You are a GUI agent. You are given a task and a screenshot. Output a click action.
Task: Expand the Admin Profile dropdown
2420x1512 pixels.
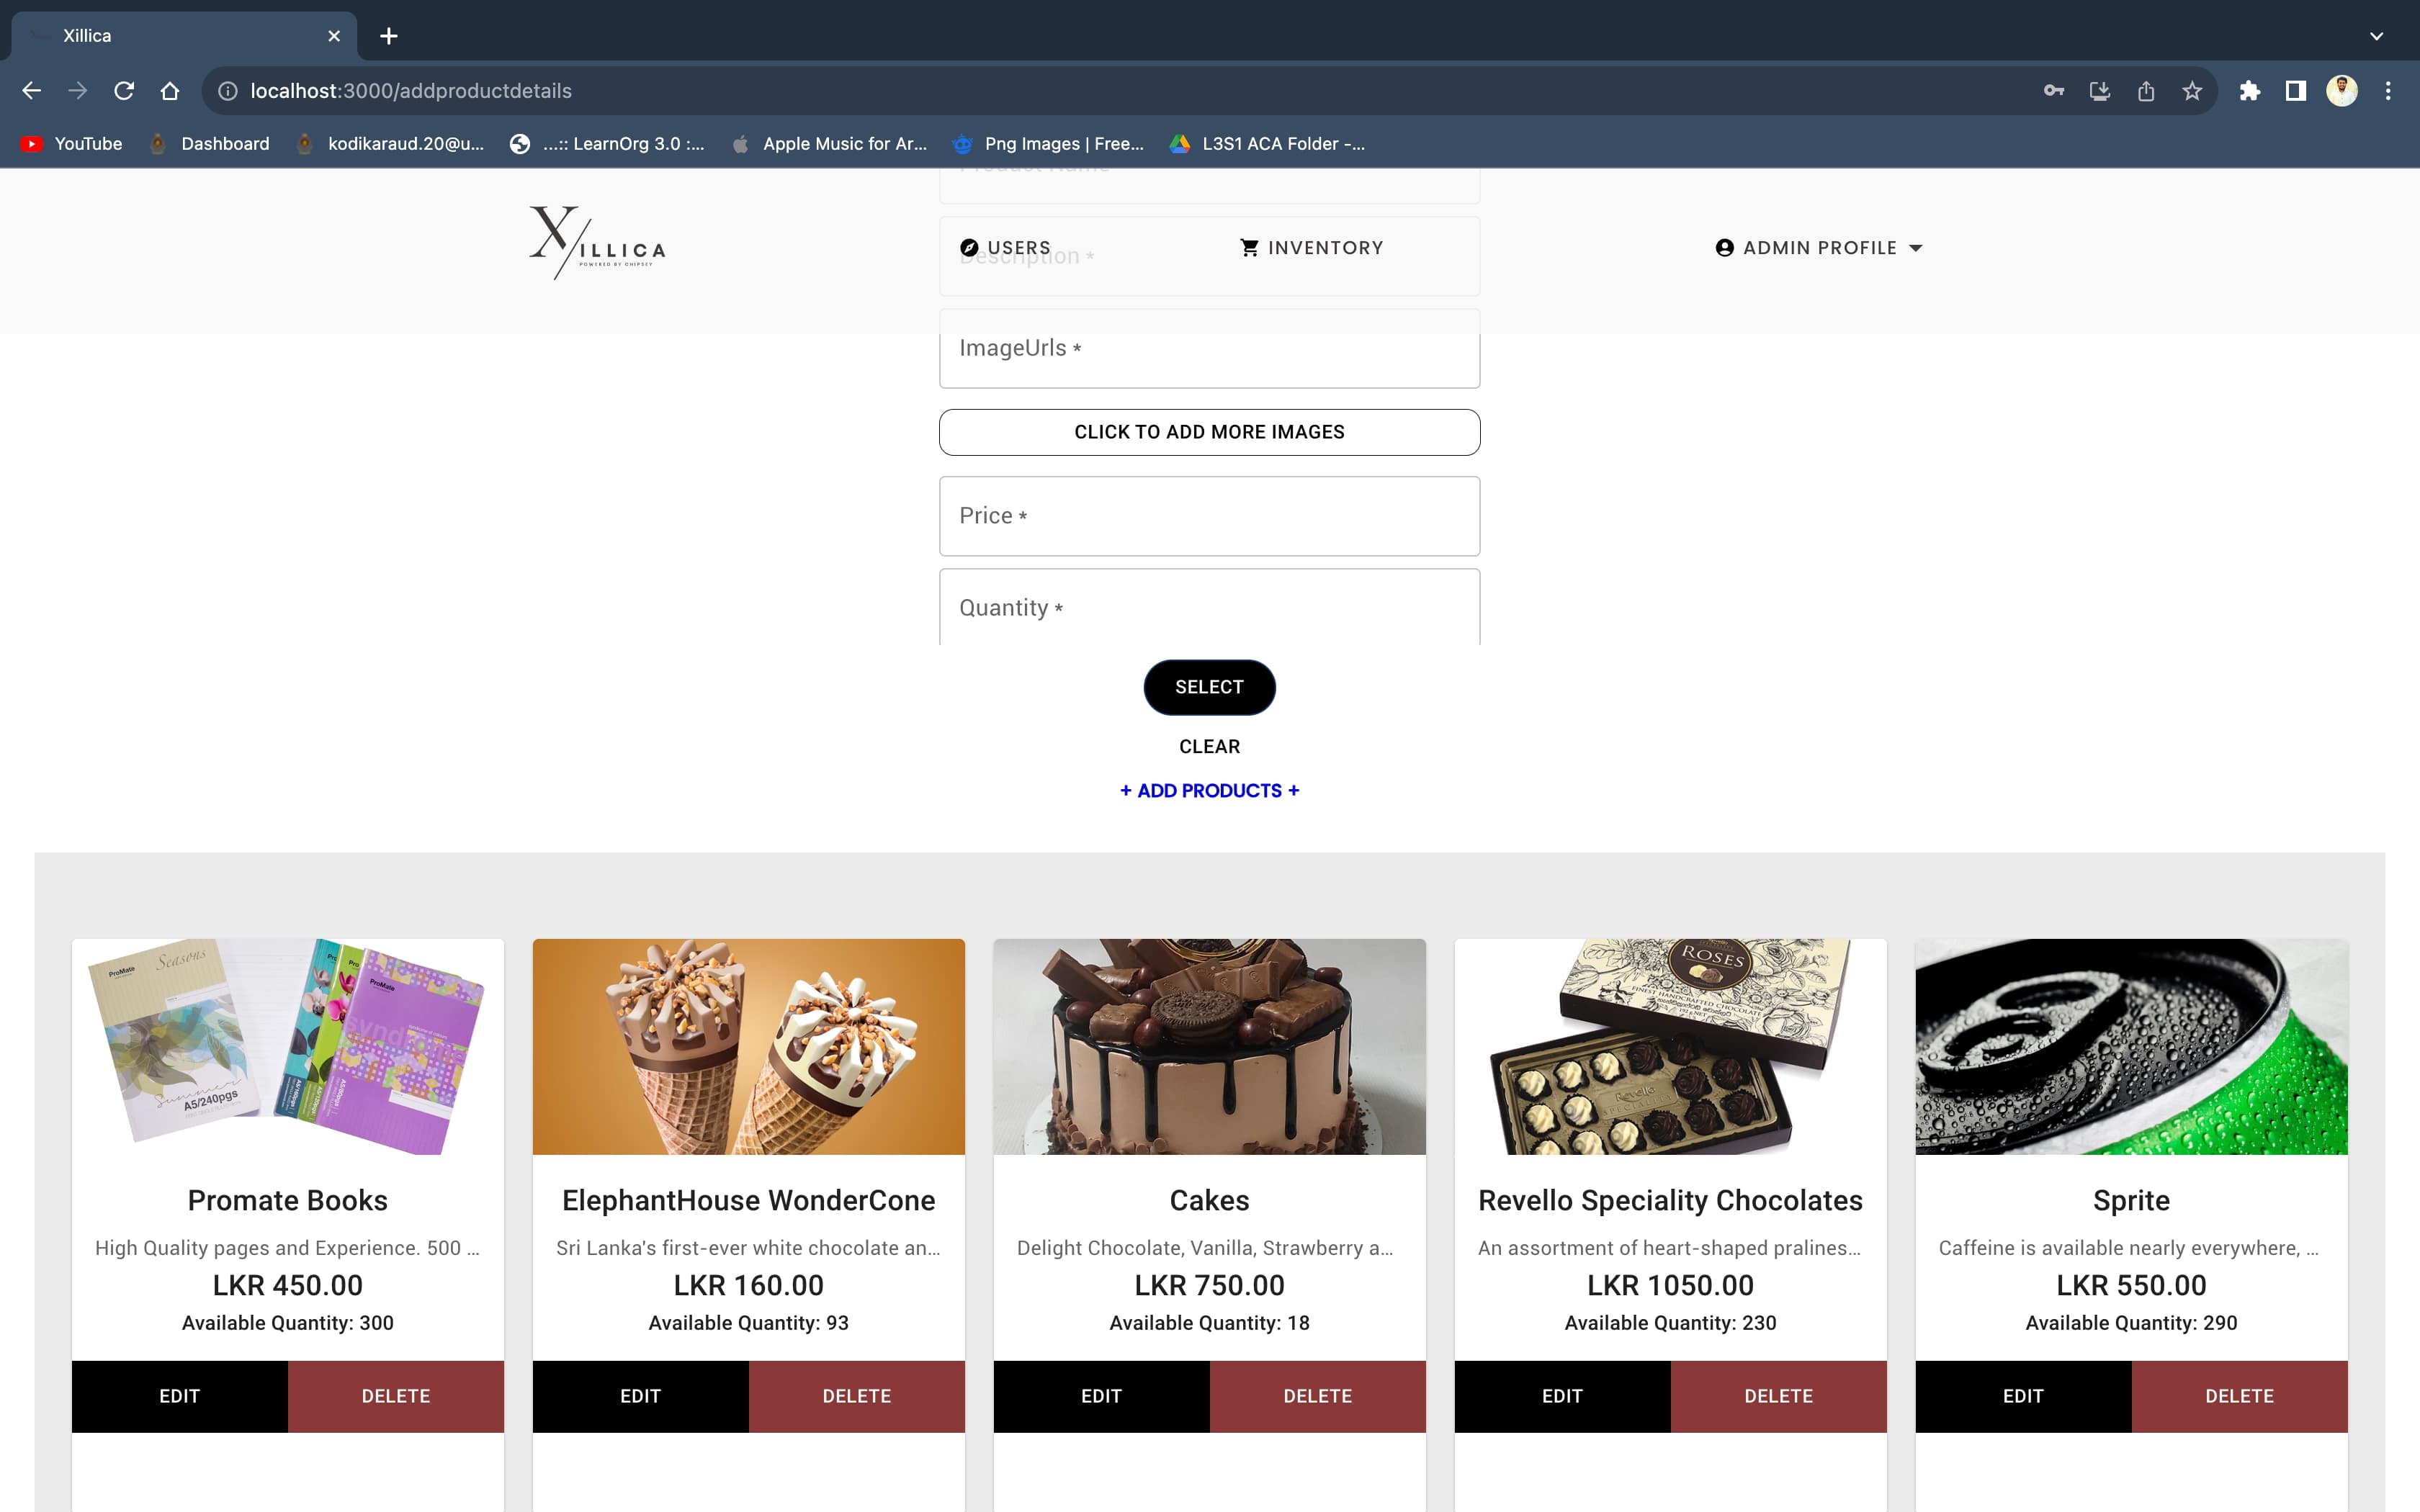[x=1819, y=248]
